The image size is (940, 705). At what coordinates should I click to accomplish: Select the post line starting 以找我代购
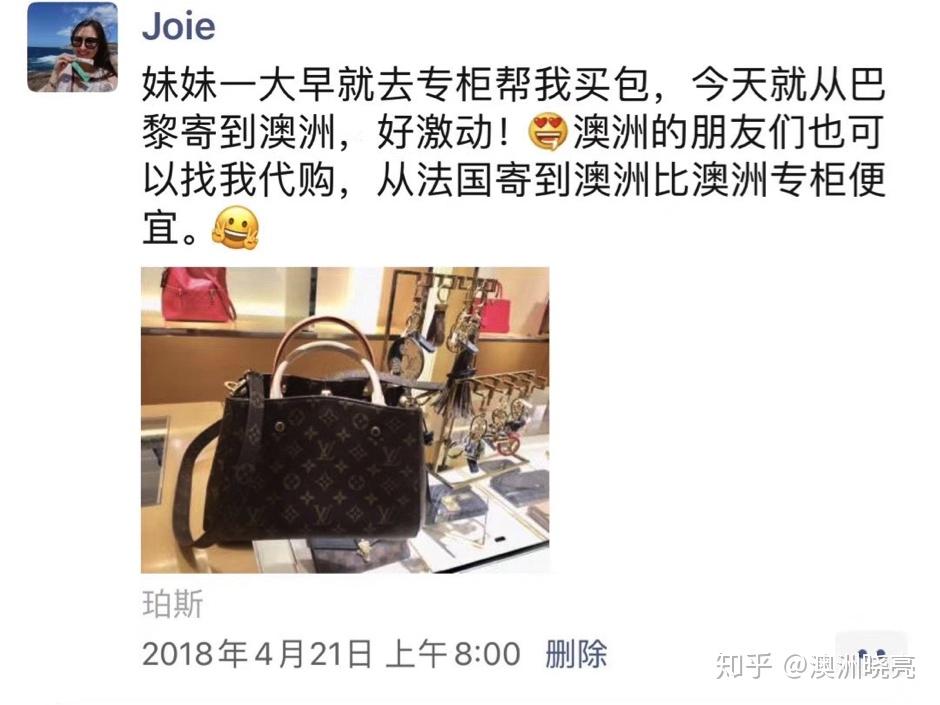tap(514, 179)
